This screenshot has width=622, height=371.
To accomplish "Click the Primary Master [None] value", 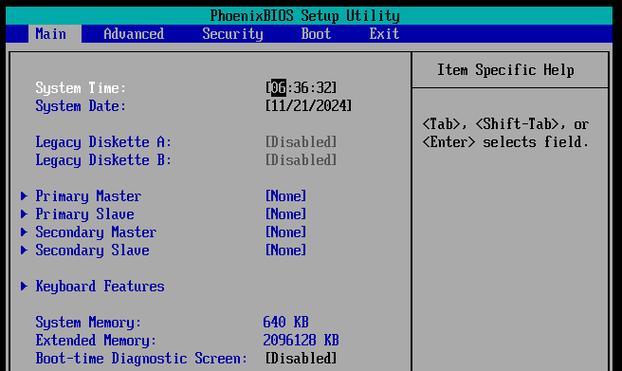I will (x=286, y=196).
